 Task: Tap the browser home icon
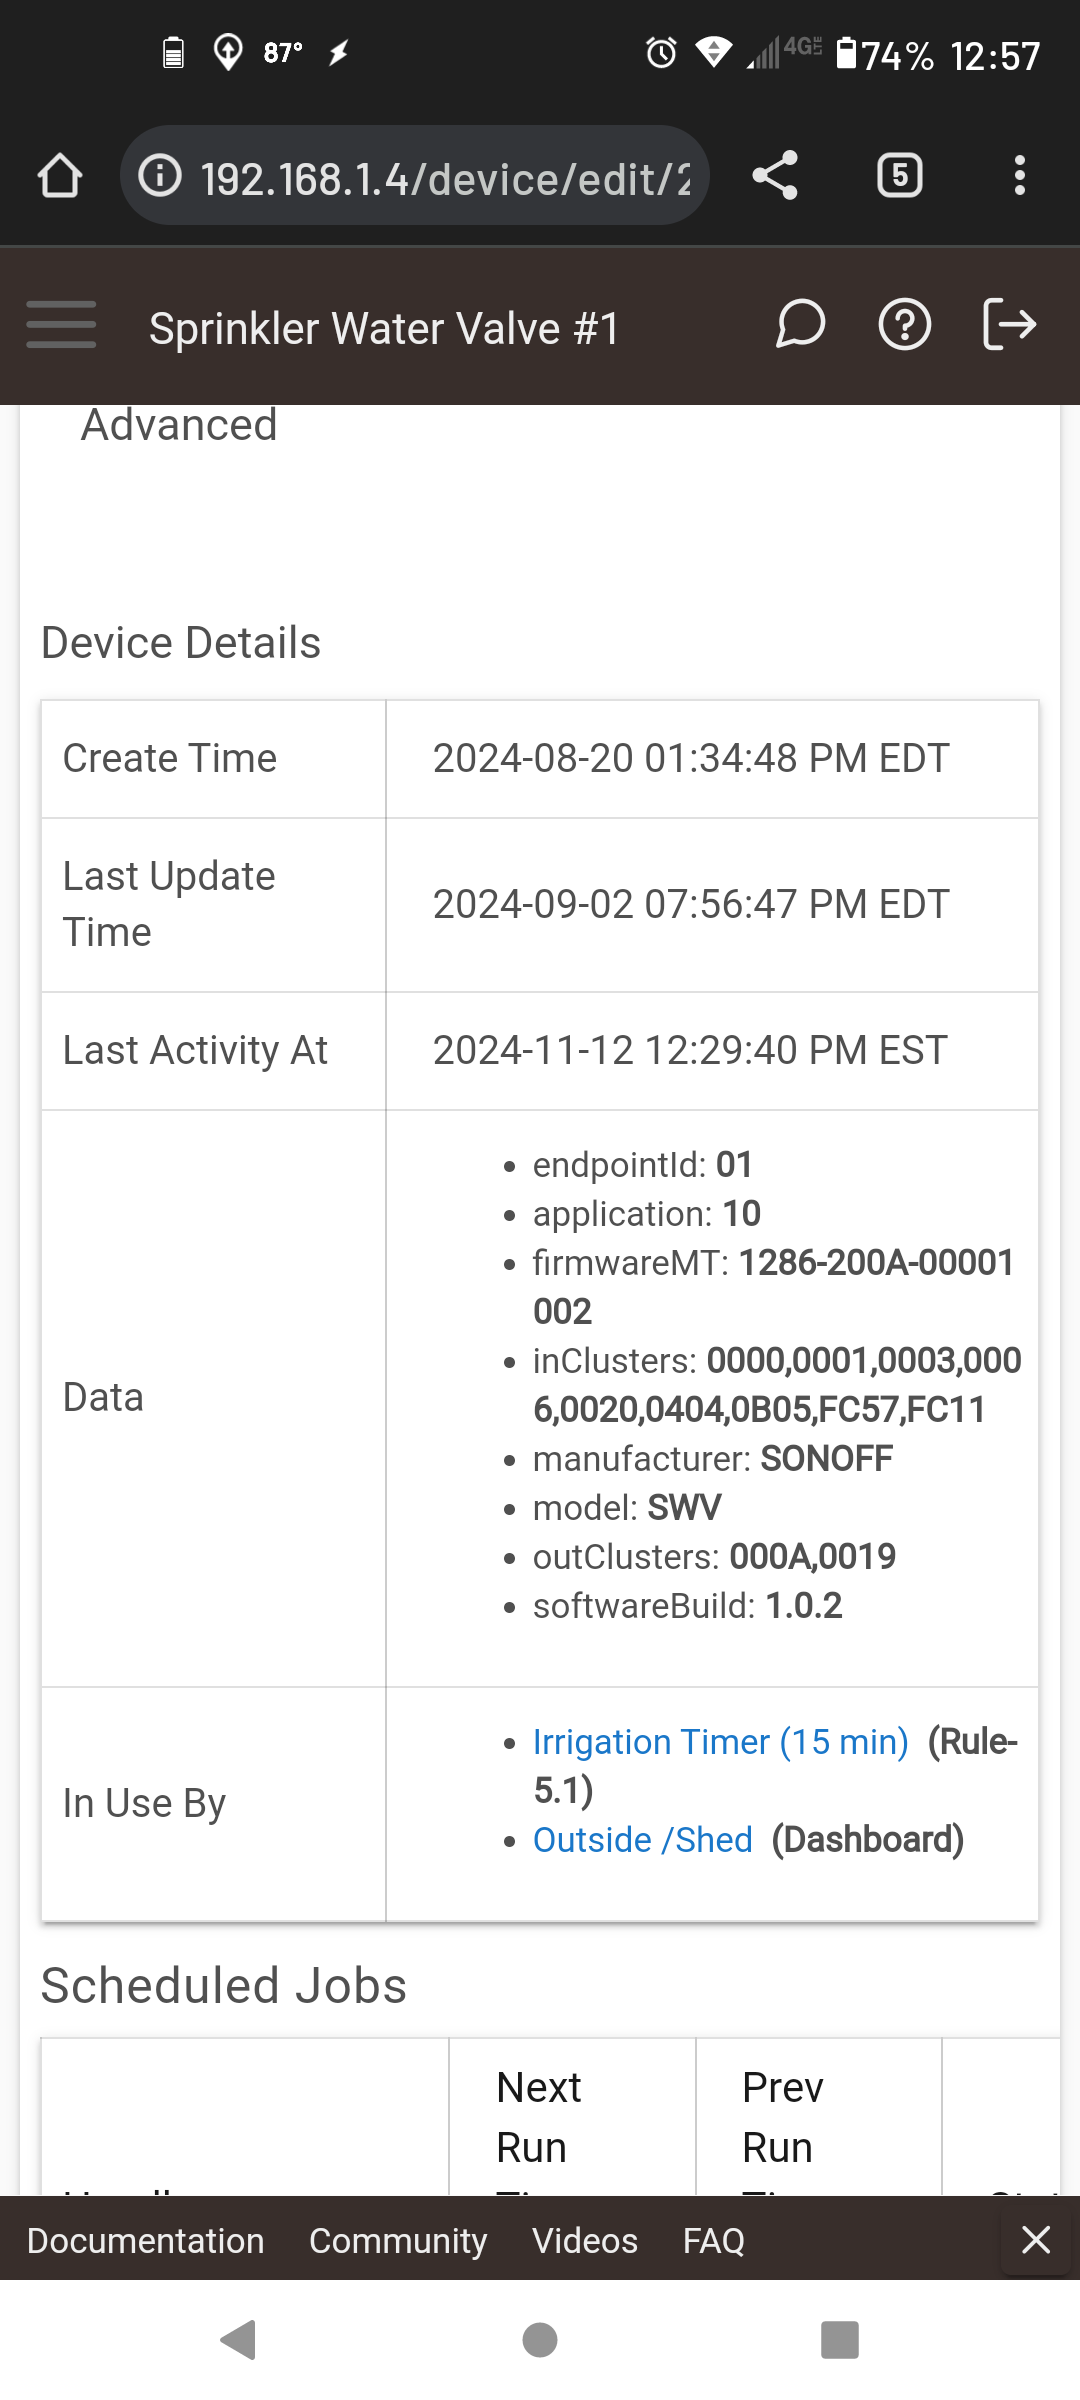(60, 176)
